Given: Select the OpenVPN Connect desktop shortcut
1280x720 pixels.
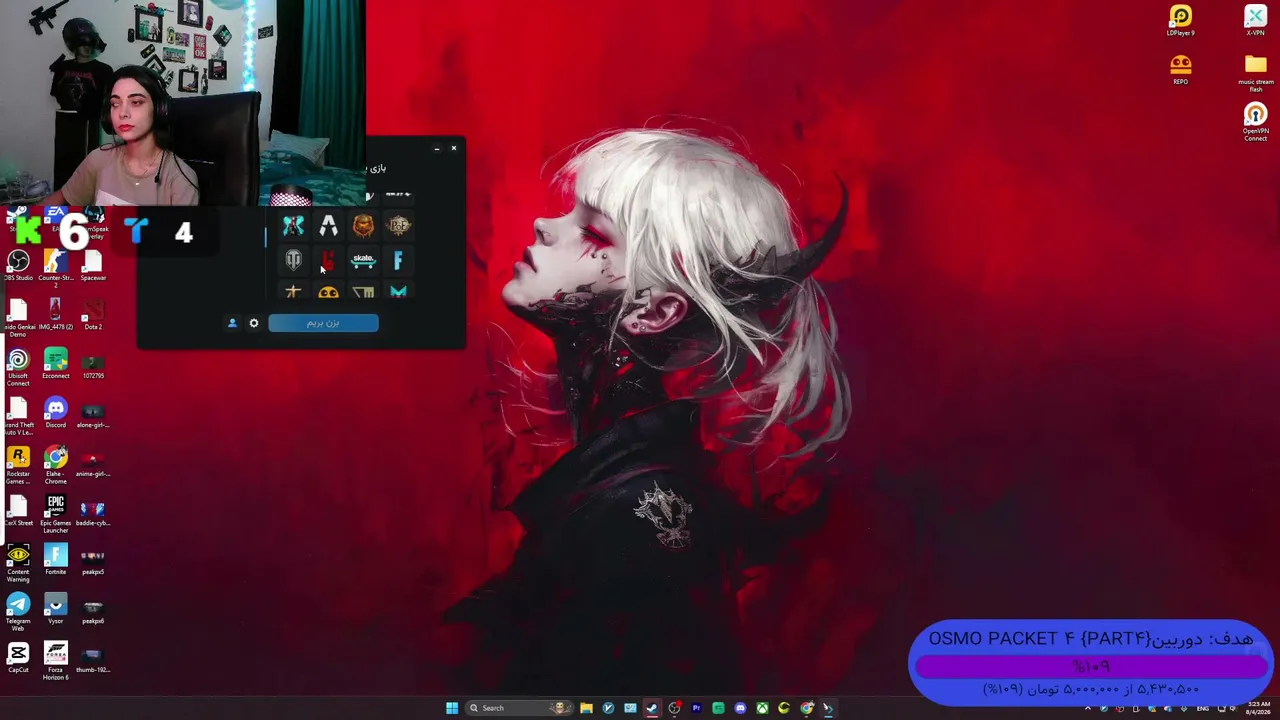Looking at the screenshot, I should 1256,123.
